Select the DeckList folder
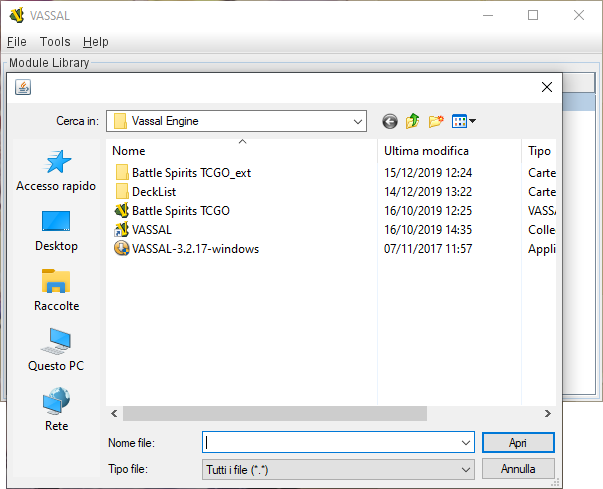Screen dimensions: 603x489 tap(145, 191)
